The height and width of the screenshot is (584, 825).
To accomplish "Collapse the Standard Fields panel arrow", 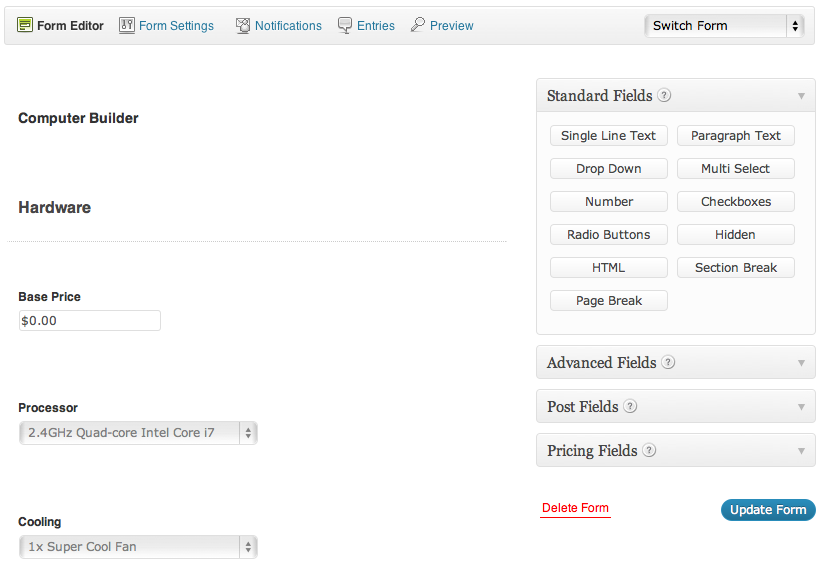I will click(801, 96).
